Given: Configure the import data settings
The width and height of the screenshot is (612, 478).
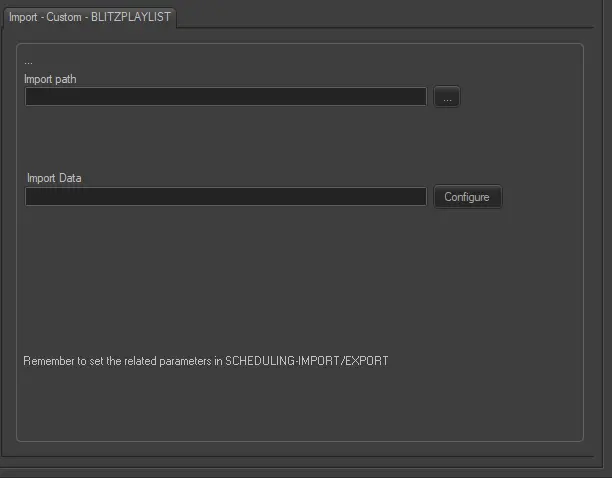Looking at the screenshot, I should (467, 197).
